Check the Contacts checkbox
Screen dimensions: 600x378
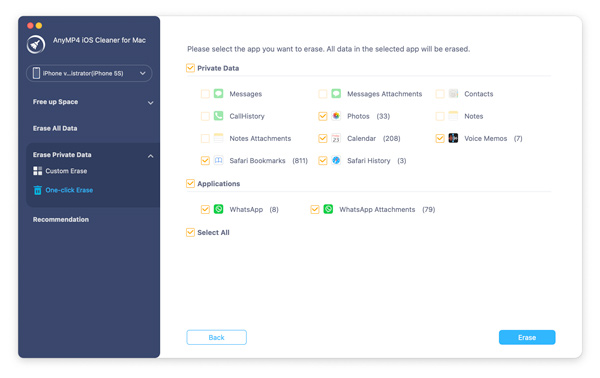(x=440, y=94)
